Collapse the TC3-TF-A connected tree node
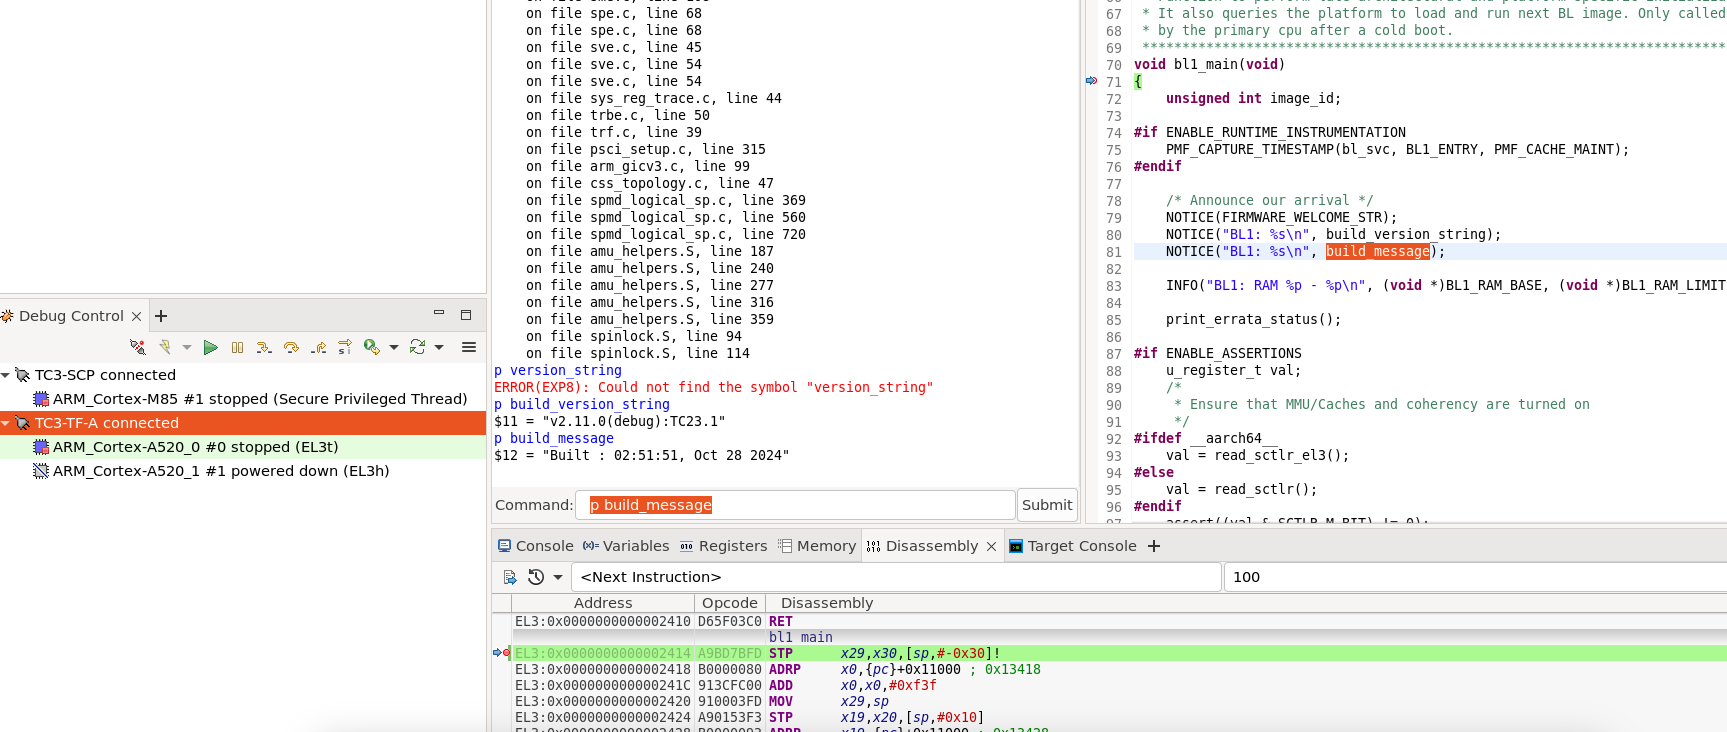The height and width of the screenshot is (732, 1727). tap(6, 423)
